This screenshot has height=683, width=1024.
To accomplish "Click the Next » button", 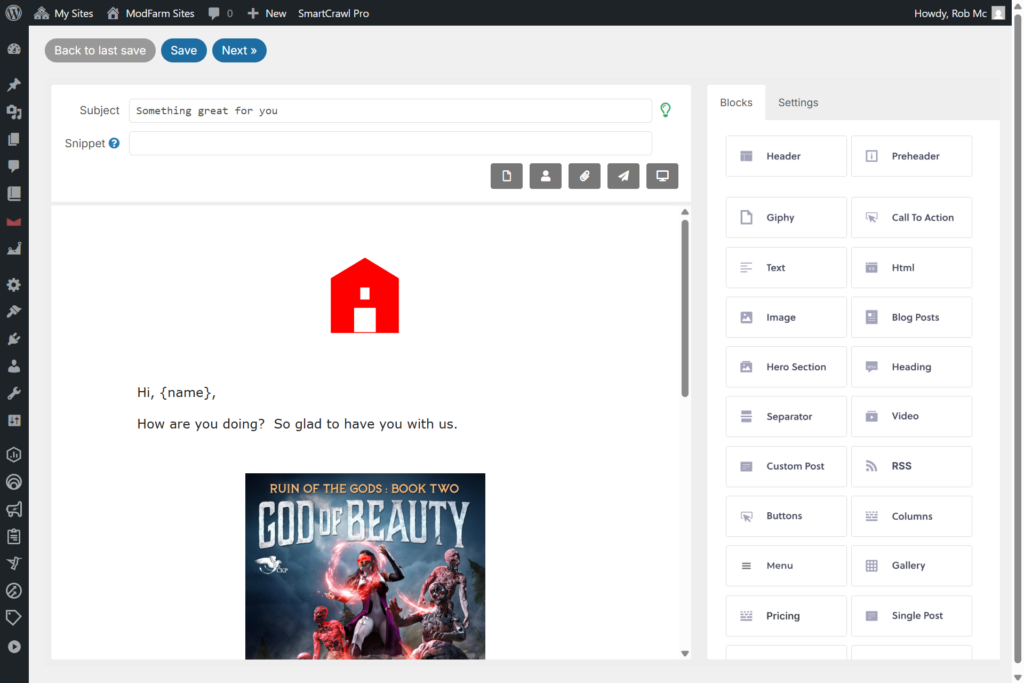I will 239,51.
